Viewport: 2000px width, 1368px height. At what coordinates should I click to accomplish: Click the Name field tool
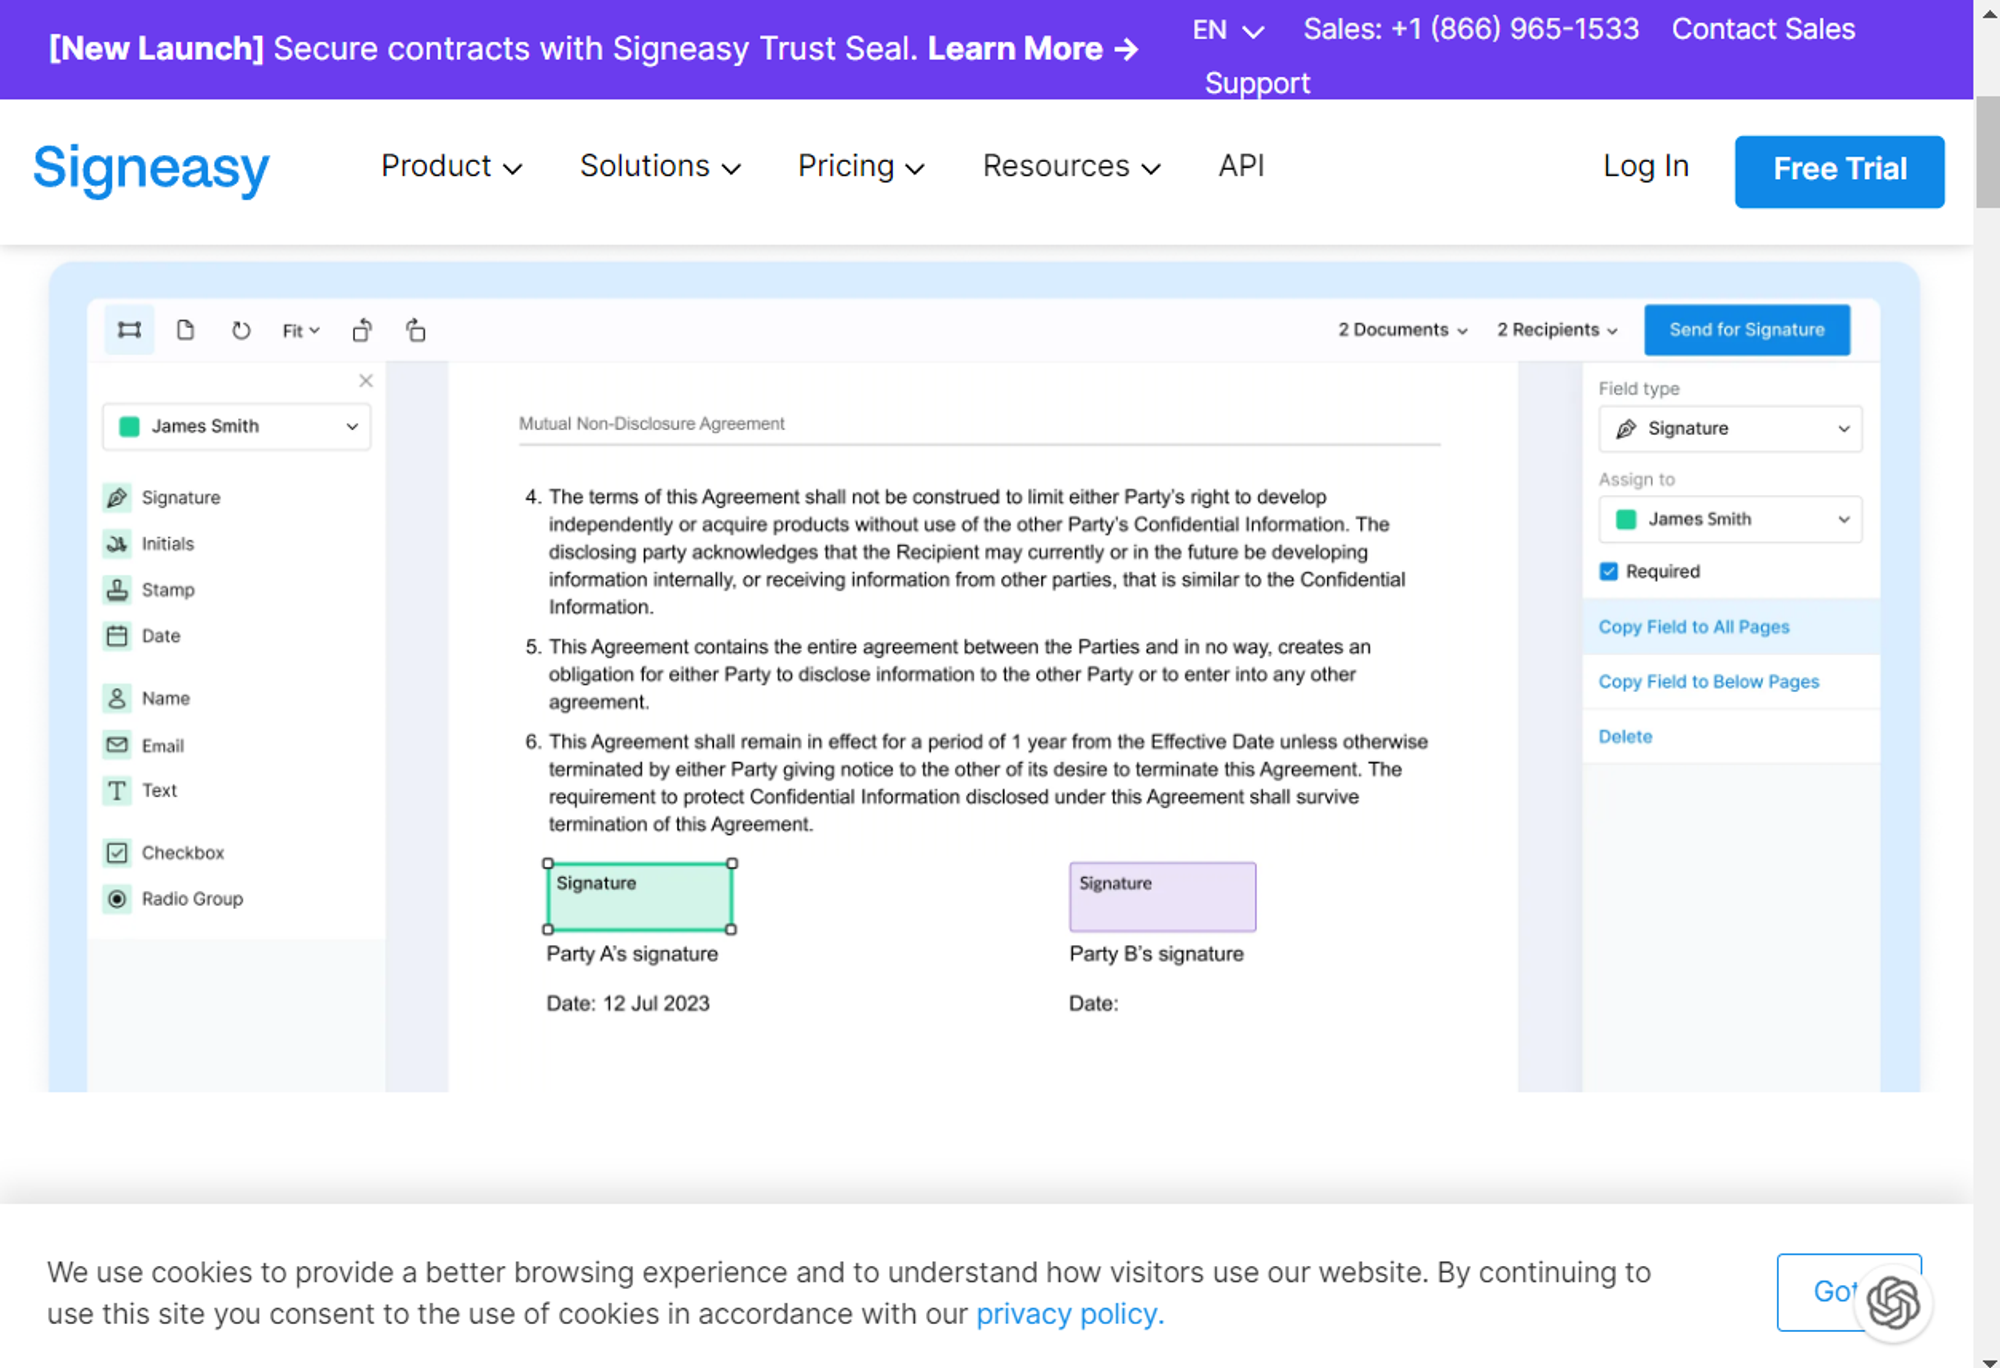166,698
